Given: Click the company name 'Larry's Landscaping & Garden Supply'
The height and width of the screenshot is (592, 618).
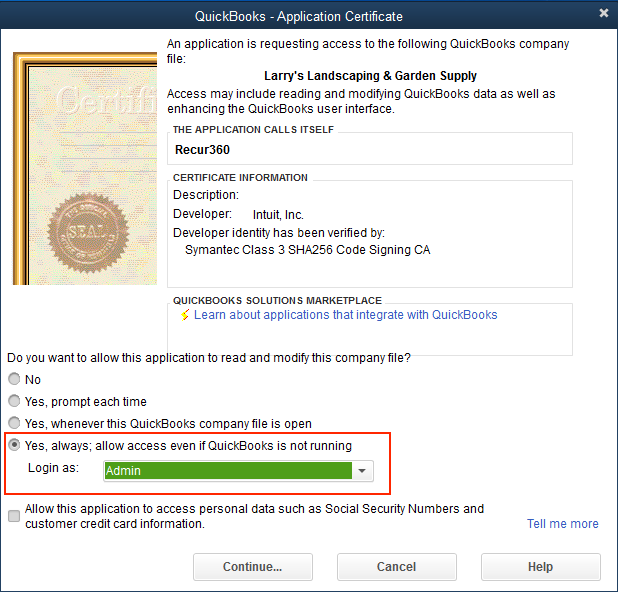Looking at the screenshot, I should [x=370, y=76].
